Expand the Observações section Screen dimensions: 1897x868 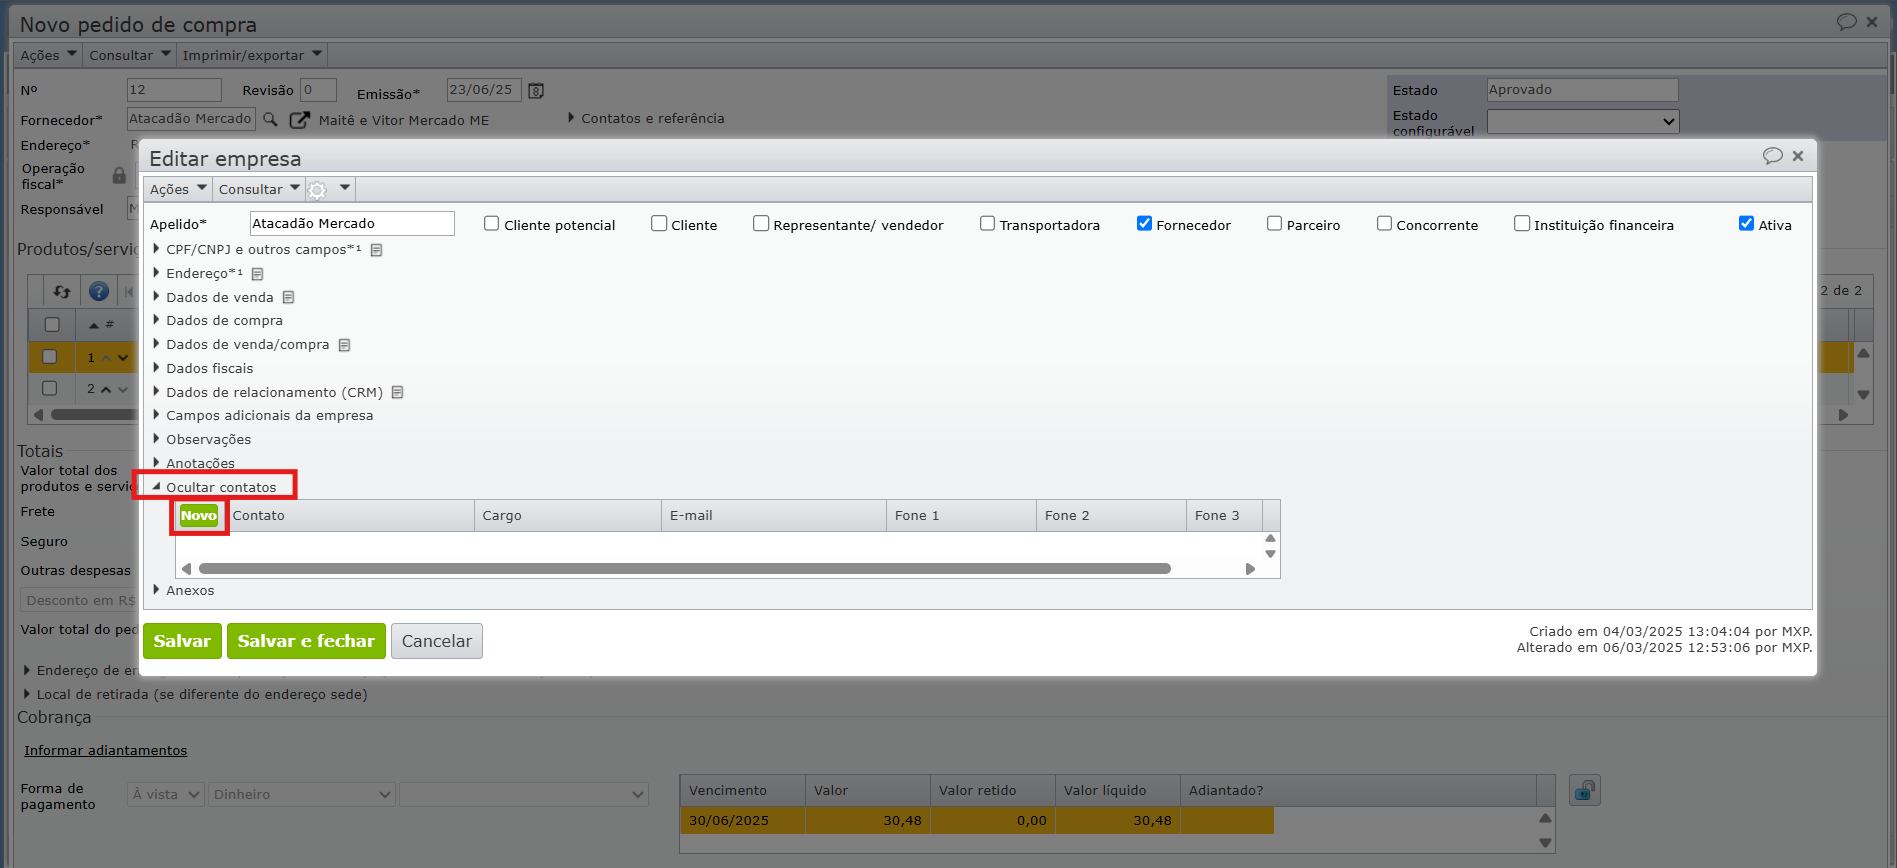tap(202, 440)
